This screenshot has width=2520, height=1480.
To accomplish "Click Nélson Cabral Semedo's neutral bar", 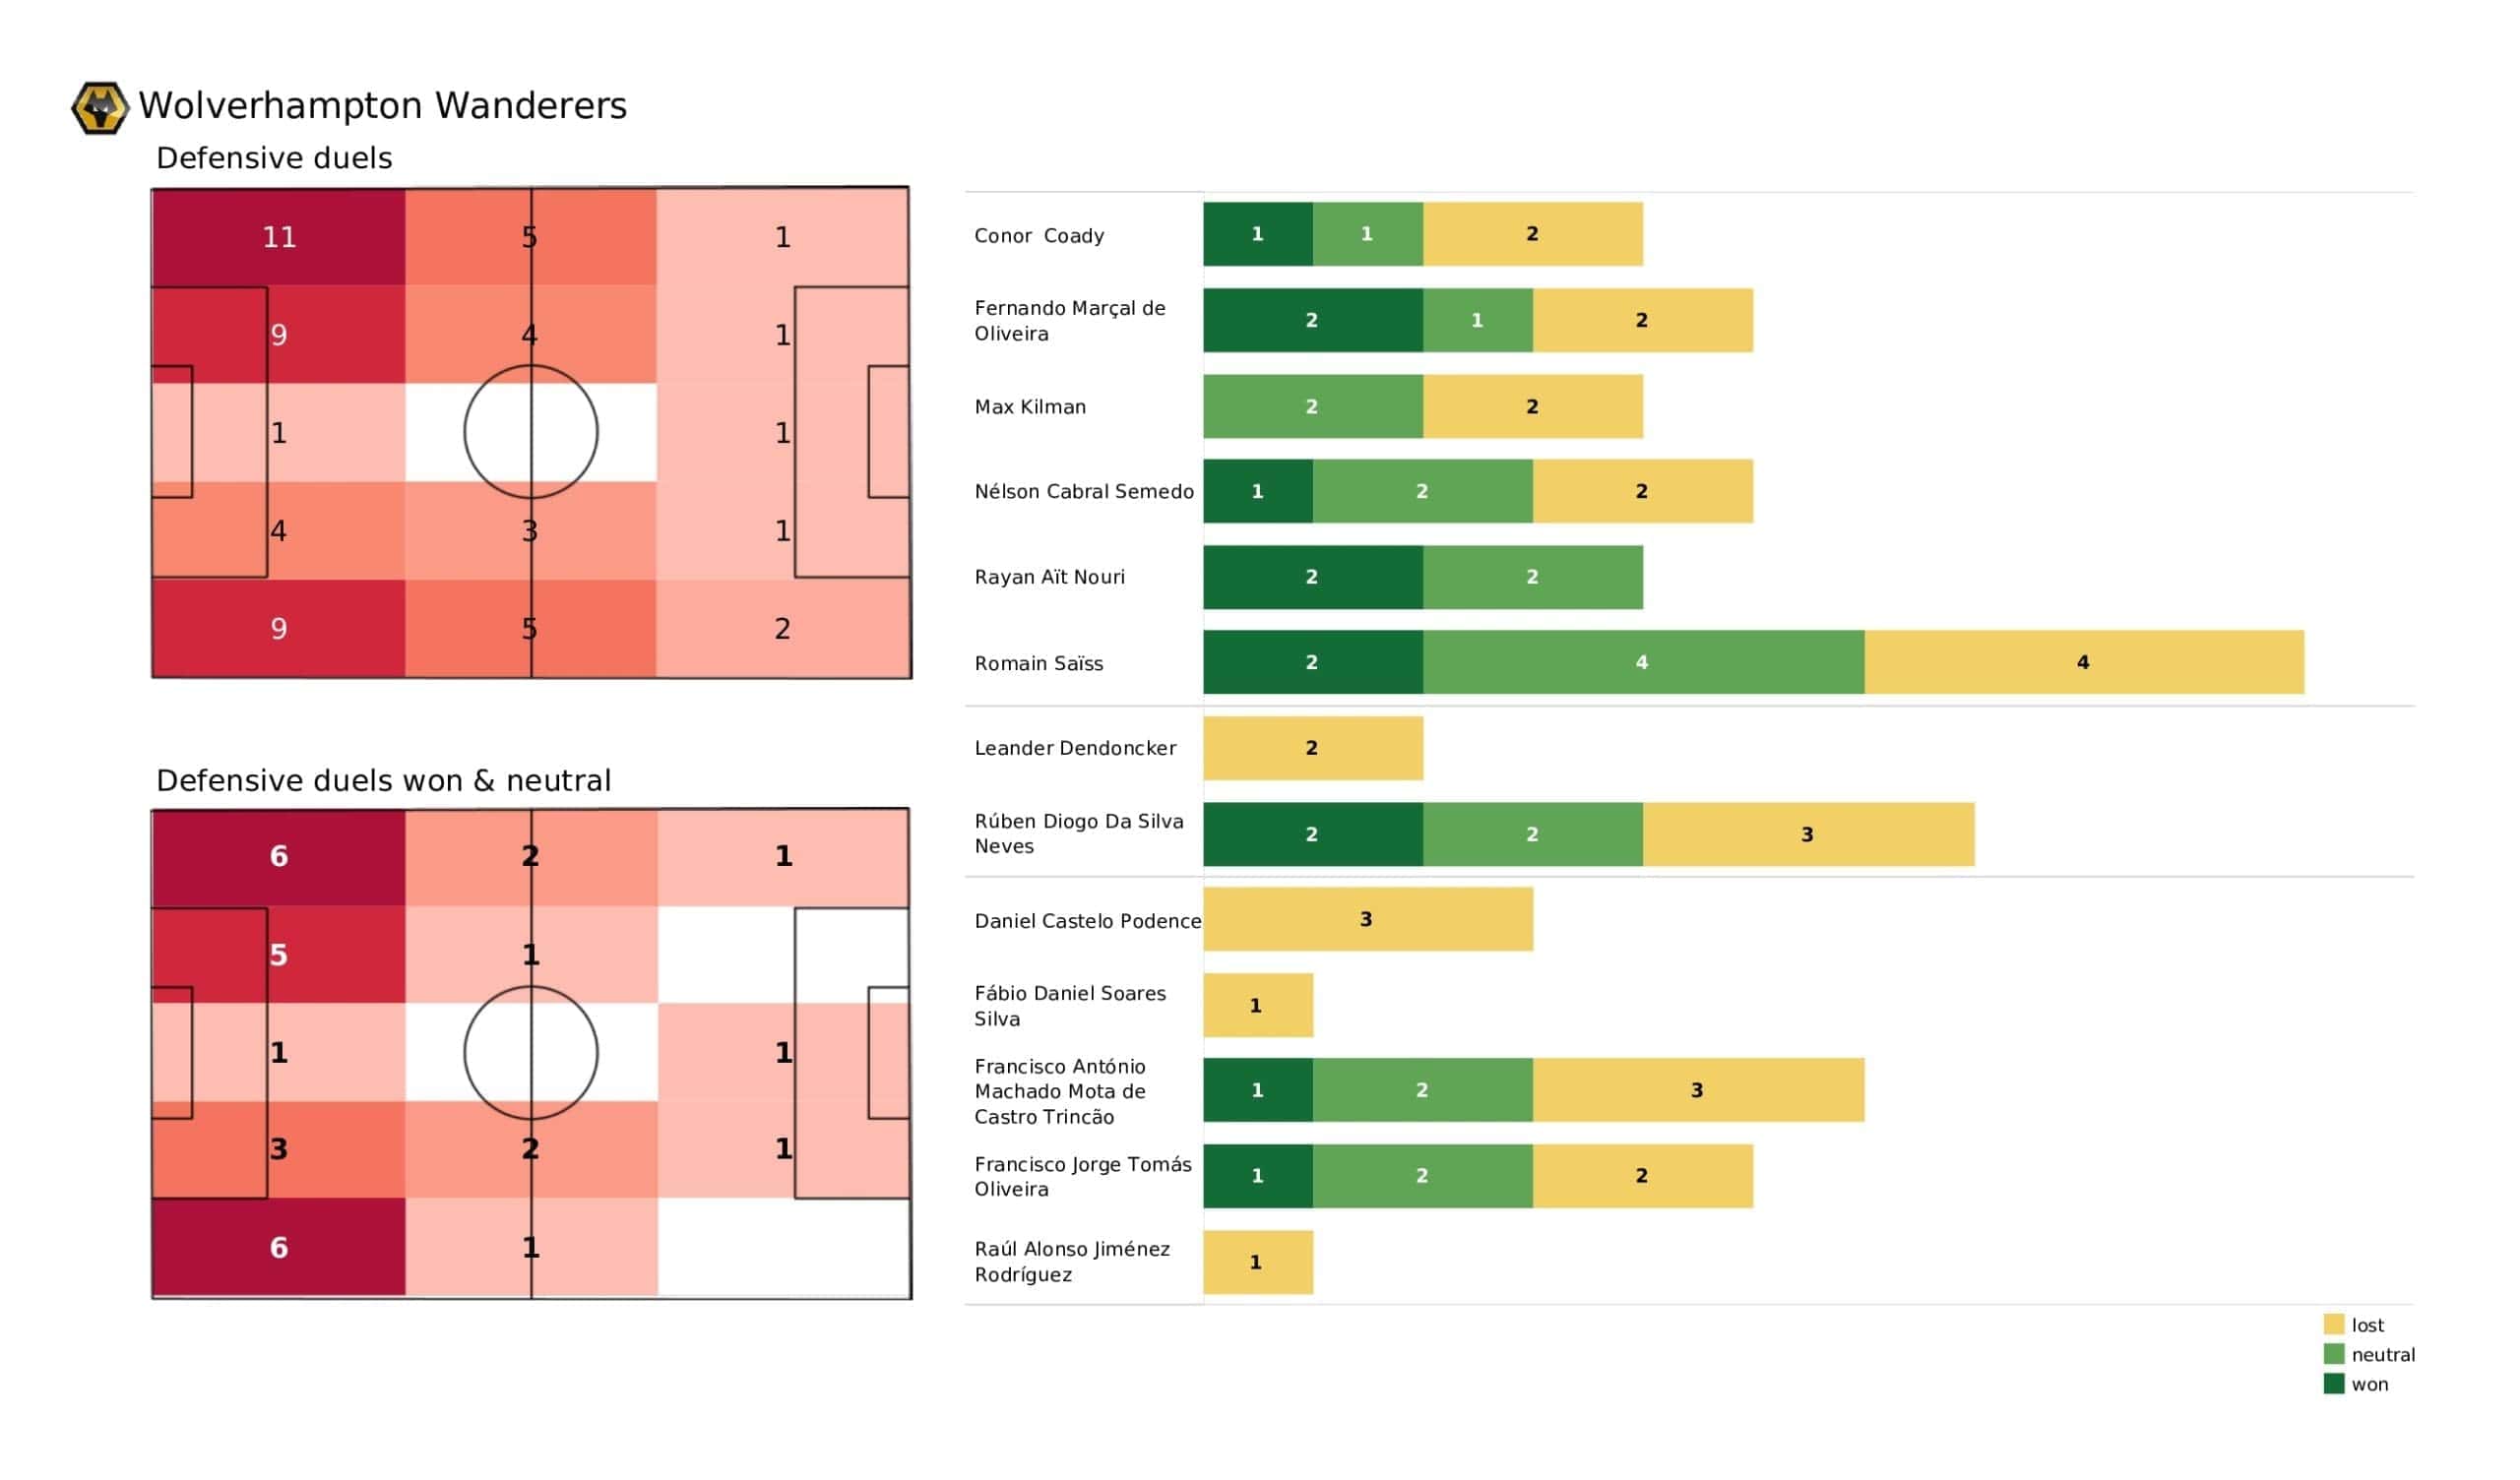I will [1424, 491].
